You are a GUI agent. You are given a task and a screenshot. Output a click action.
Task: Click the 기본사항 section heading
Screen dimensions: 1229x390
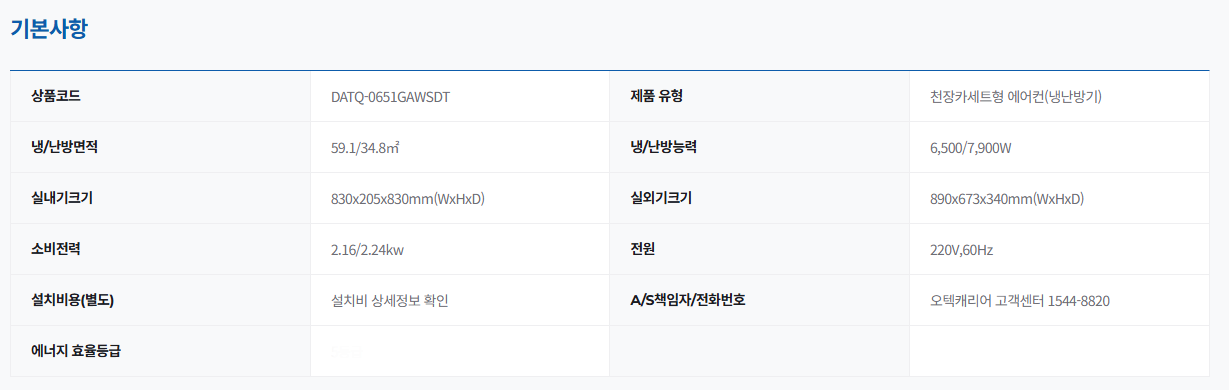click(49, 29)
